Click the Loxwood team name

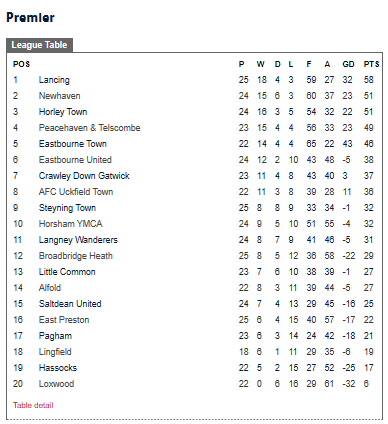[56, 384]
